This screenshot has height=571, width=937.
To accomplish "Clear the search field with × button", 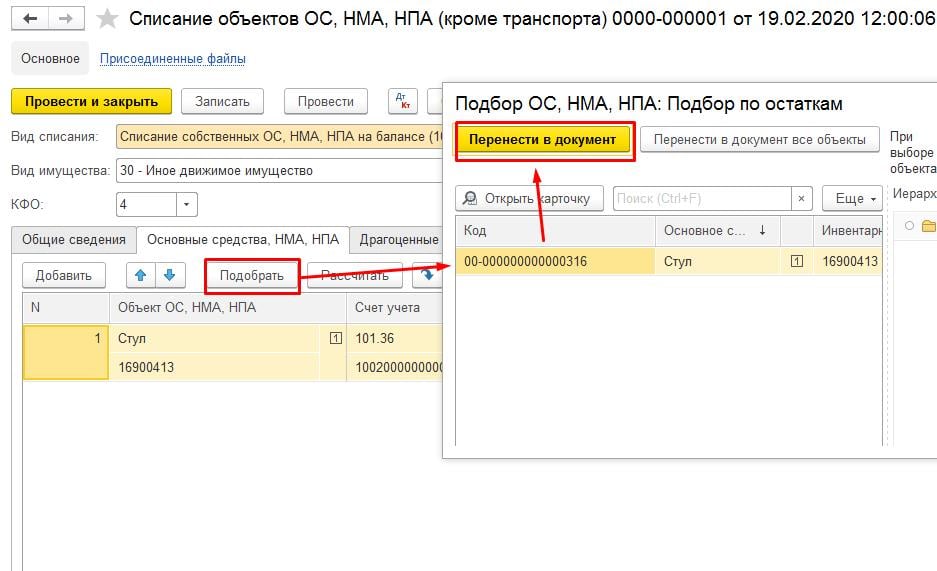I will [x=801, y=198].
